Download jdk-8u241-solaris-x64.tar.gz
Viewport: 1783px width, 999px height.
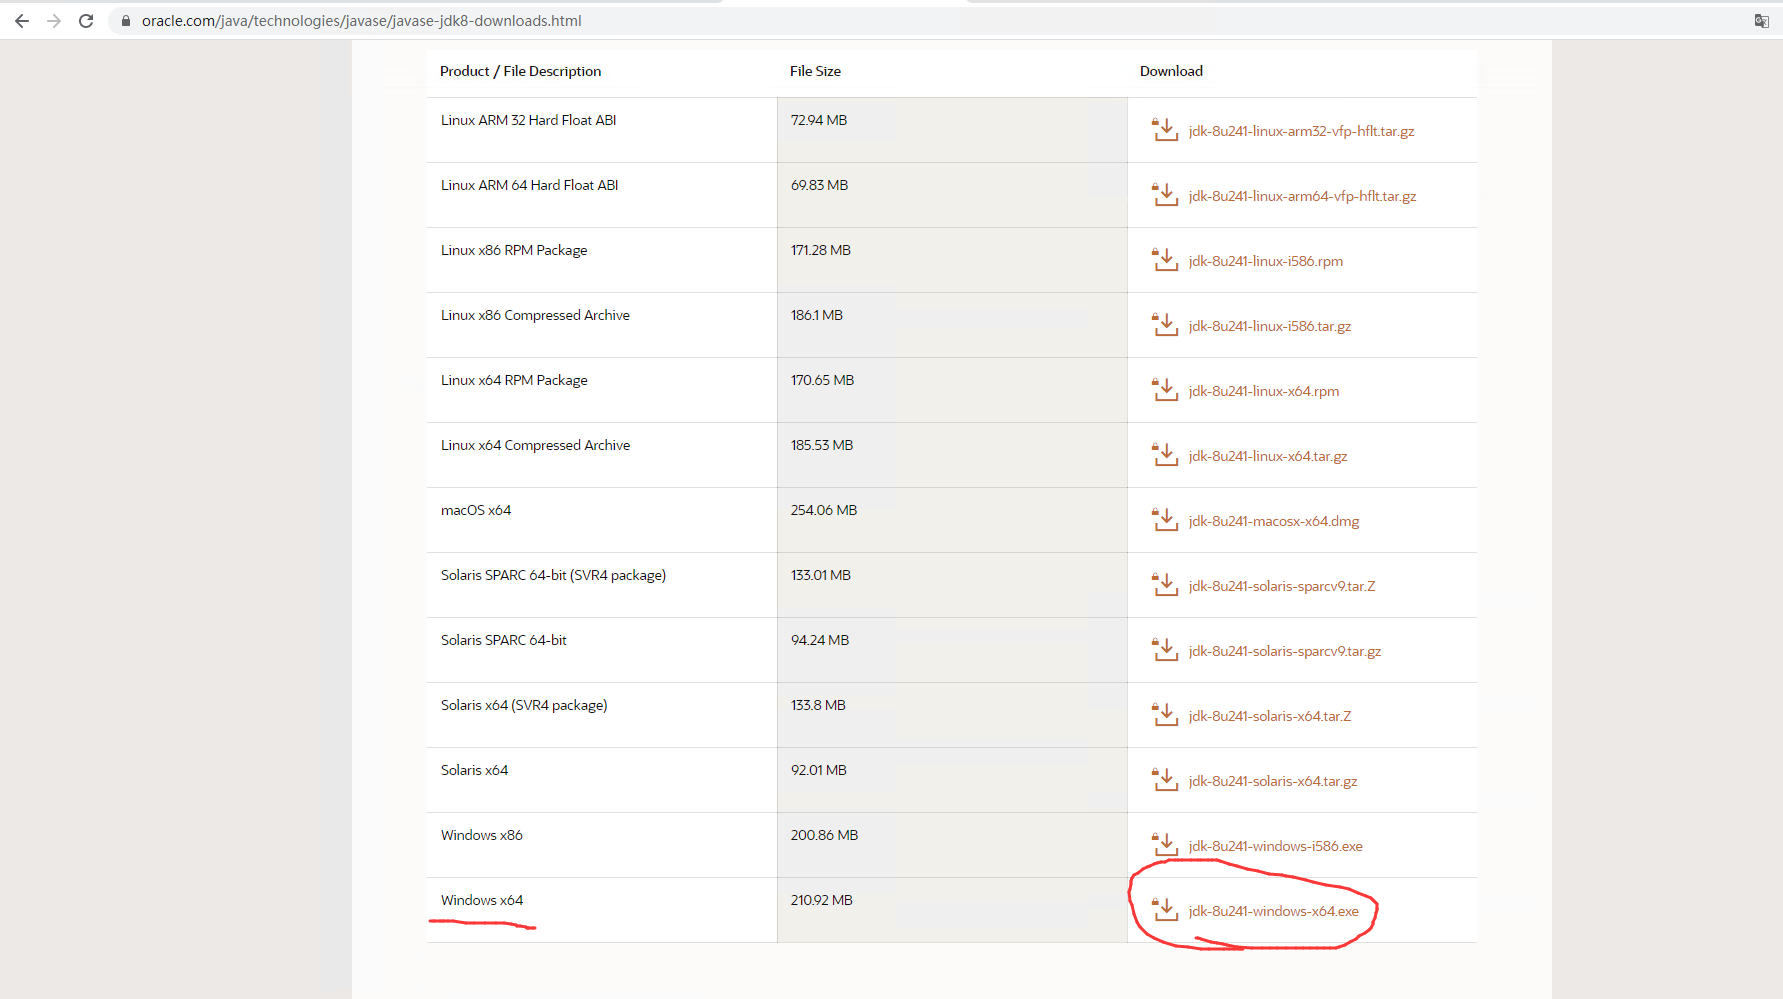1273,781
